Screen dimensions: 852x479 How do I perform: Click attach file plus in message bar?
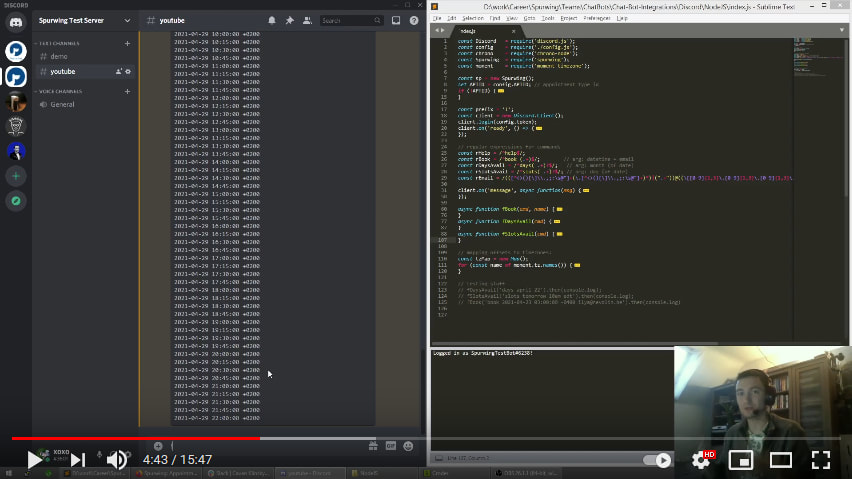point(158,446)
